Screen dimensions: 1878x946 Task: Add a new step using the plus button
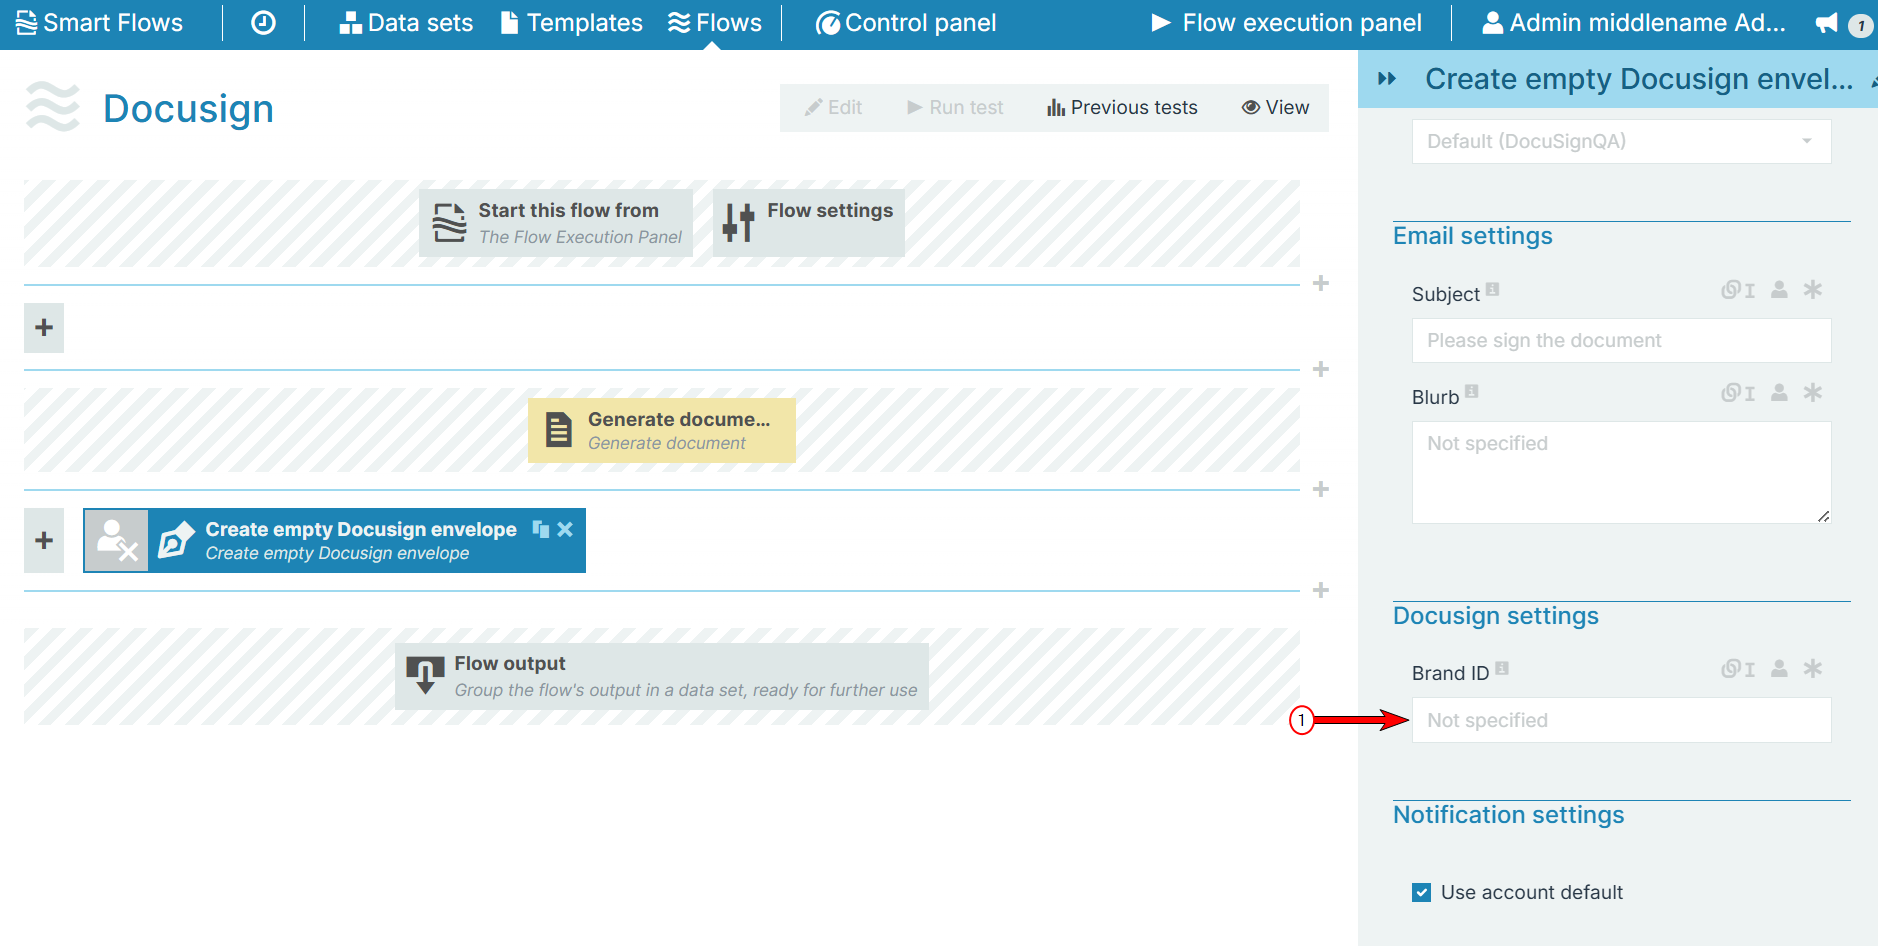click(43, 328)
